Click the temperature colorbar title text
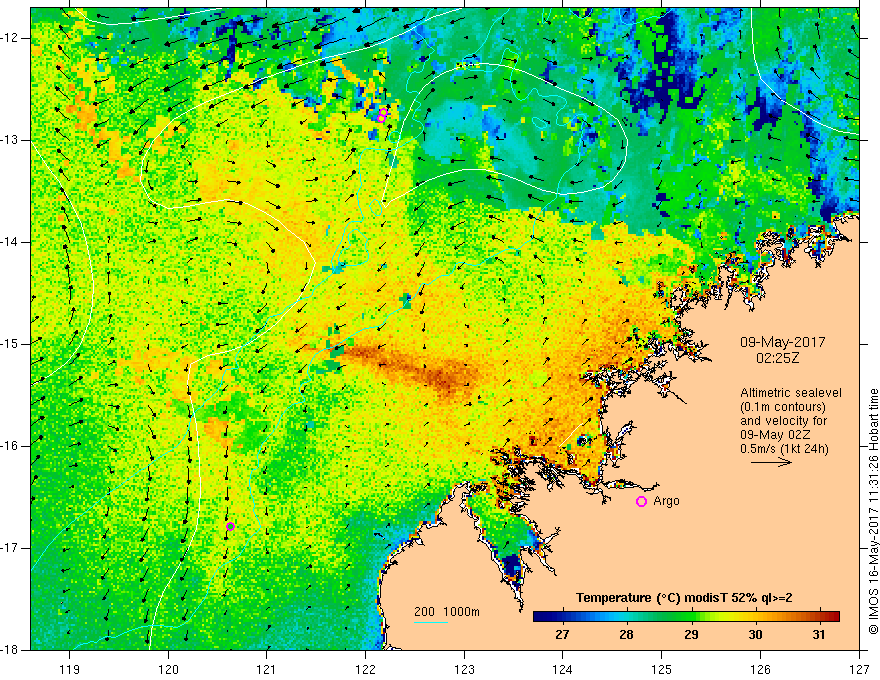Image resolution: width=880 pixels, height=680 pixels. click(x=684, y=598)
